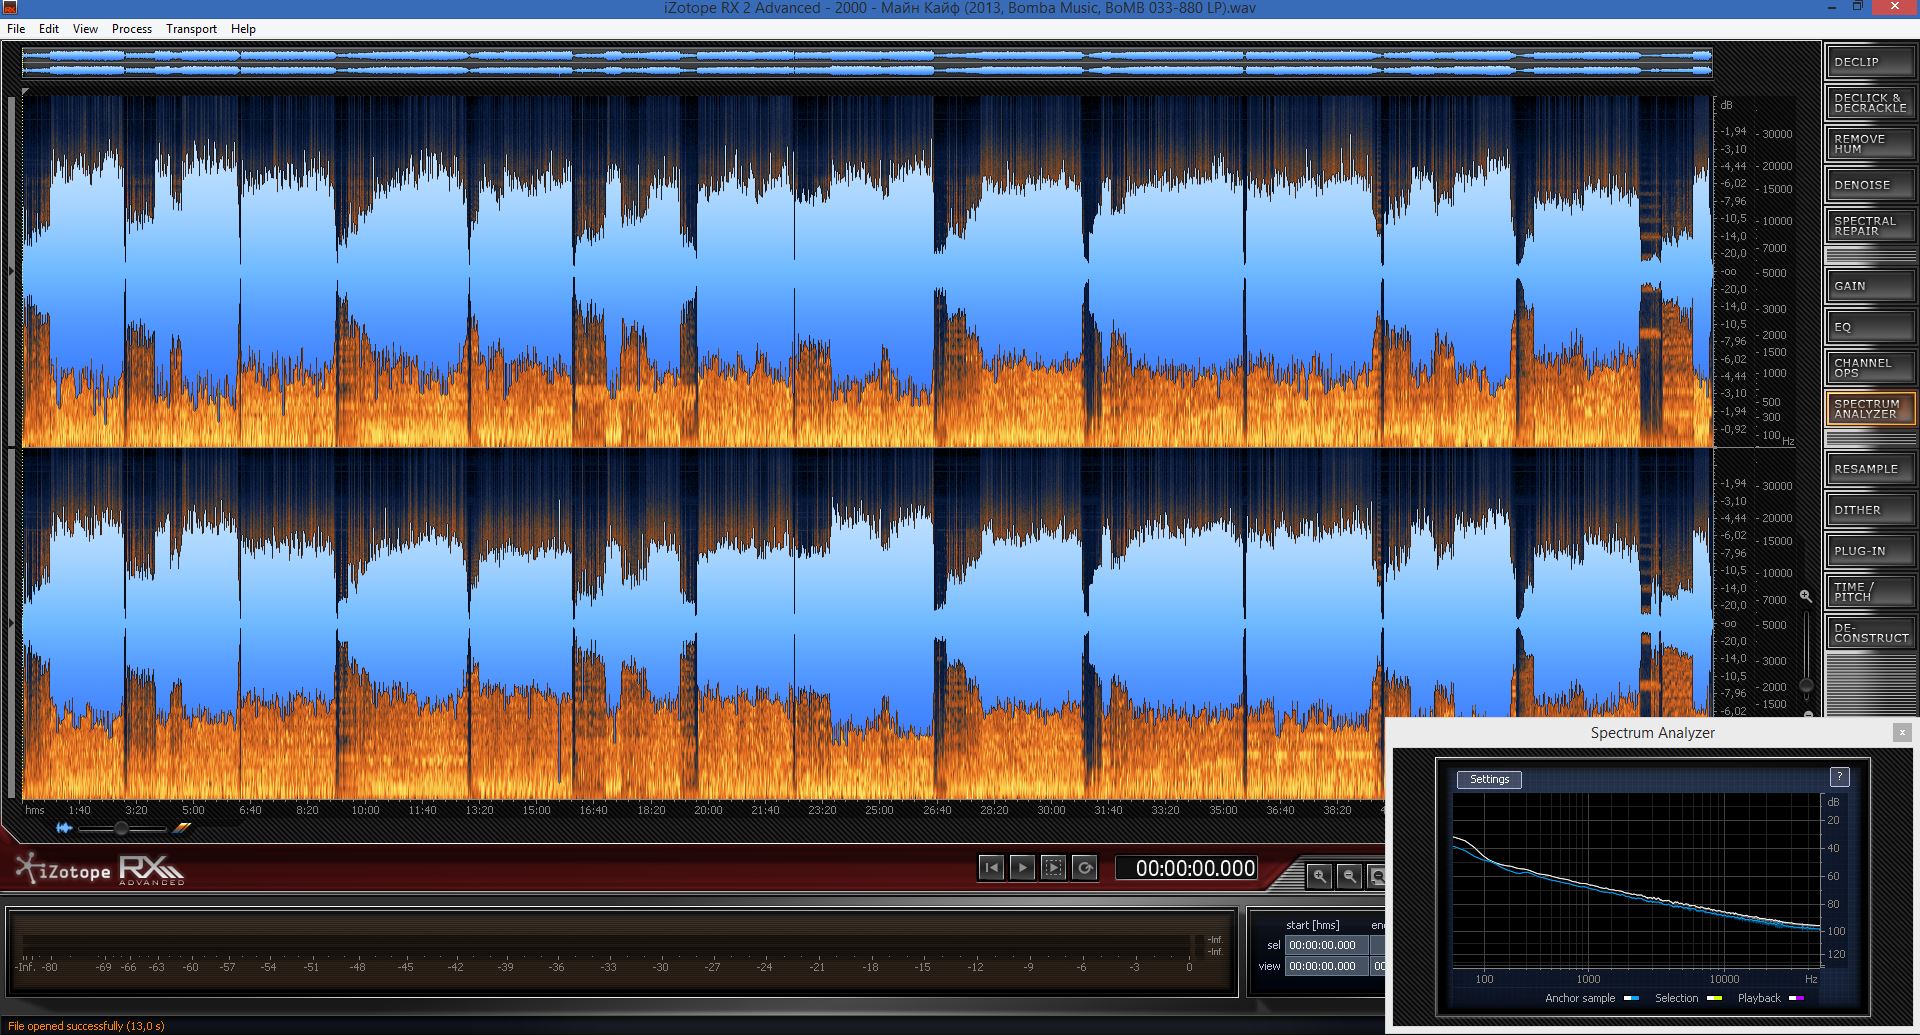Click the 30:00 mark on the time ruler
This screenshot has height=1035, width=1920.
tap(1051, 810)
